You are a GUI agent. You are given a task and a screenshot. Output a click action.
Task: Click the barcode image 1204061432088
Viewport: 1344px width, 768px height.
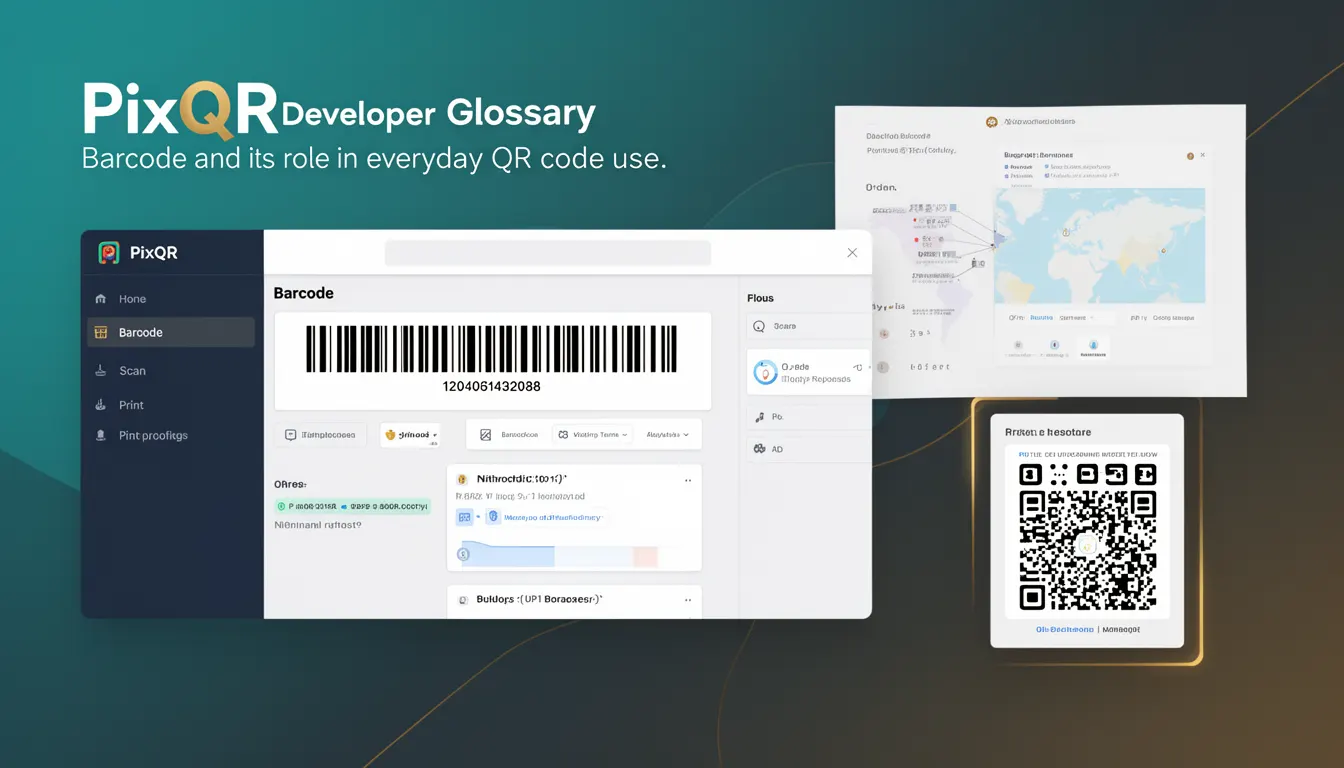click(491, 349)
